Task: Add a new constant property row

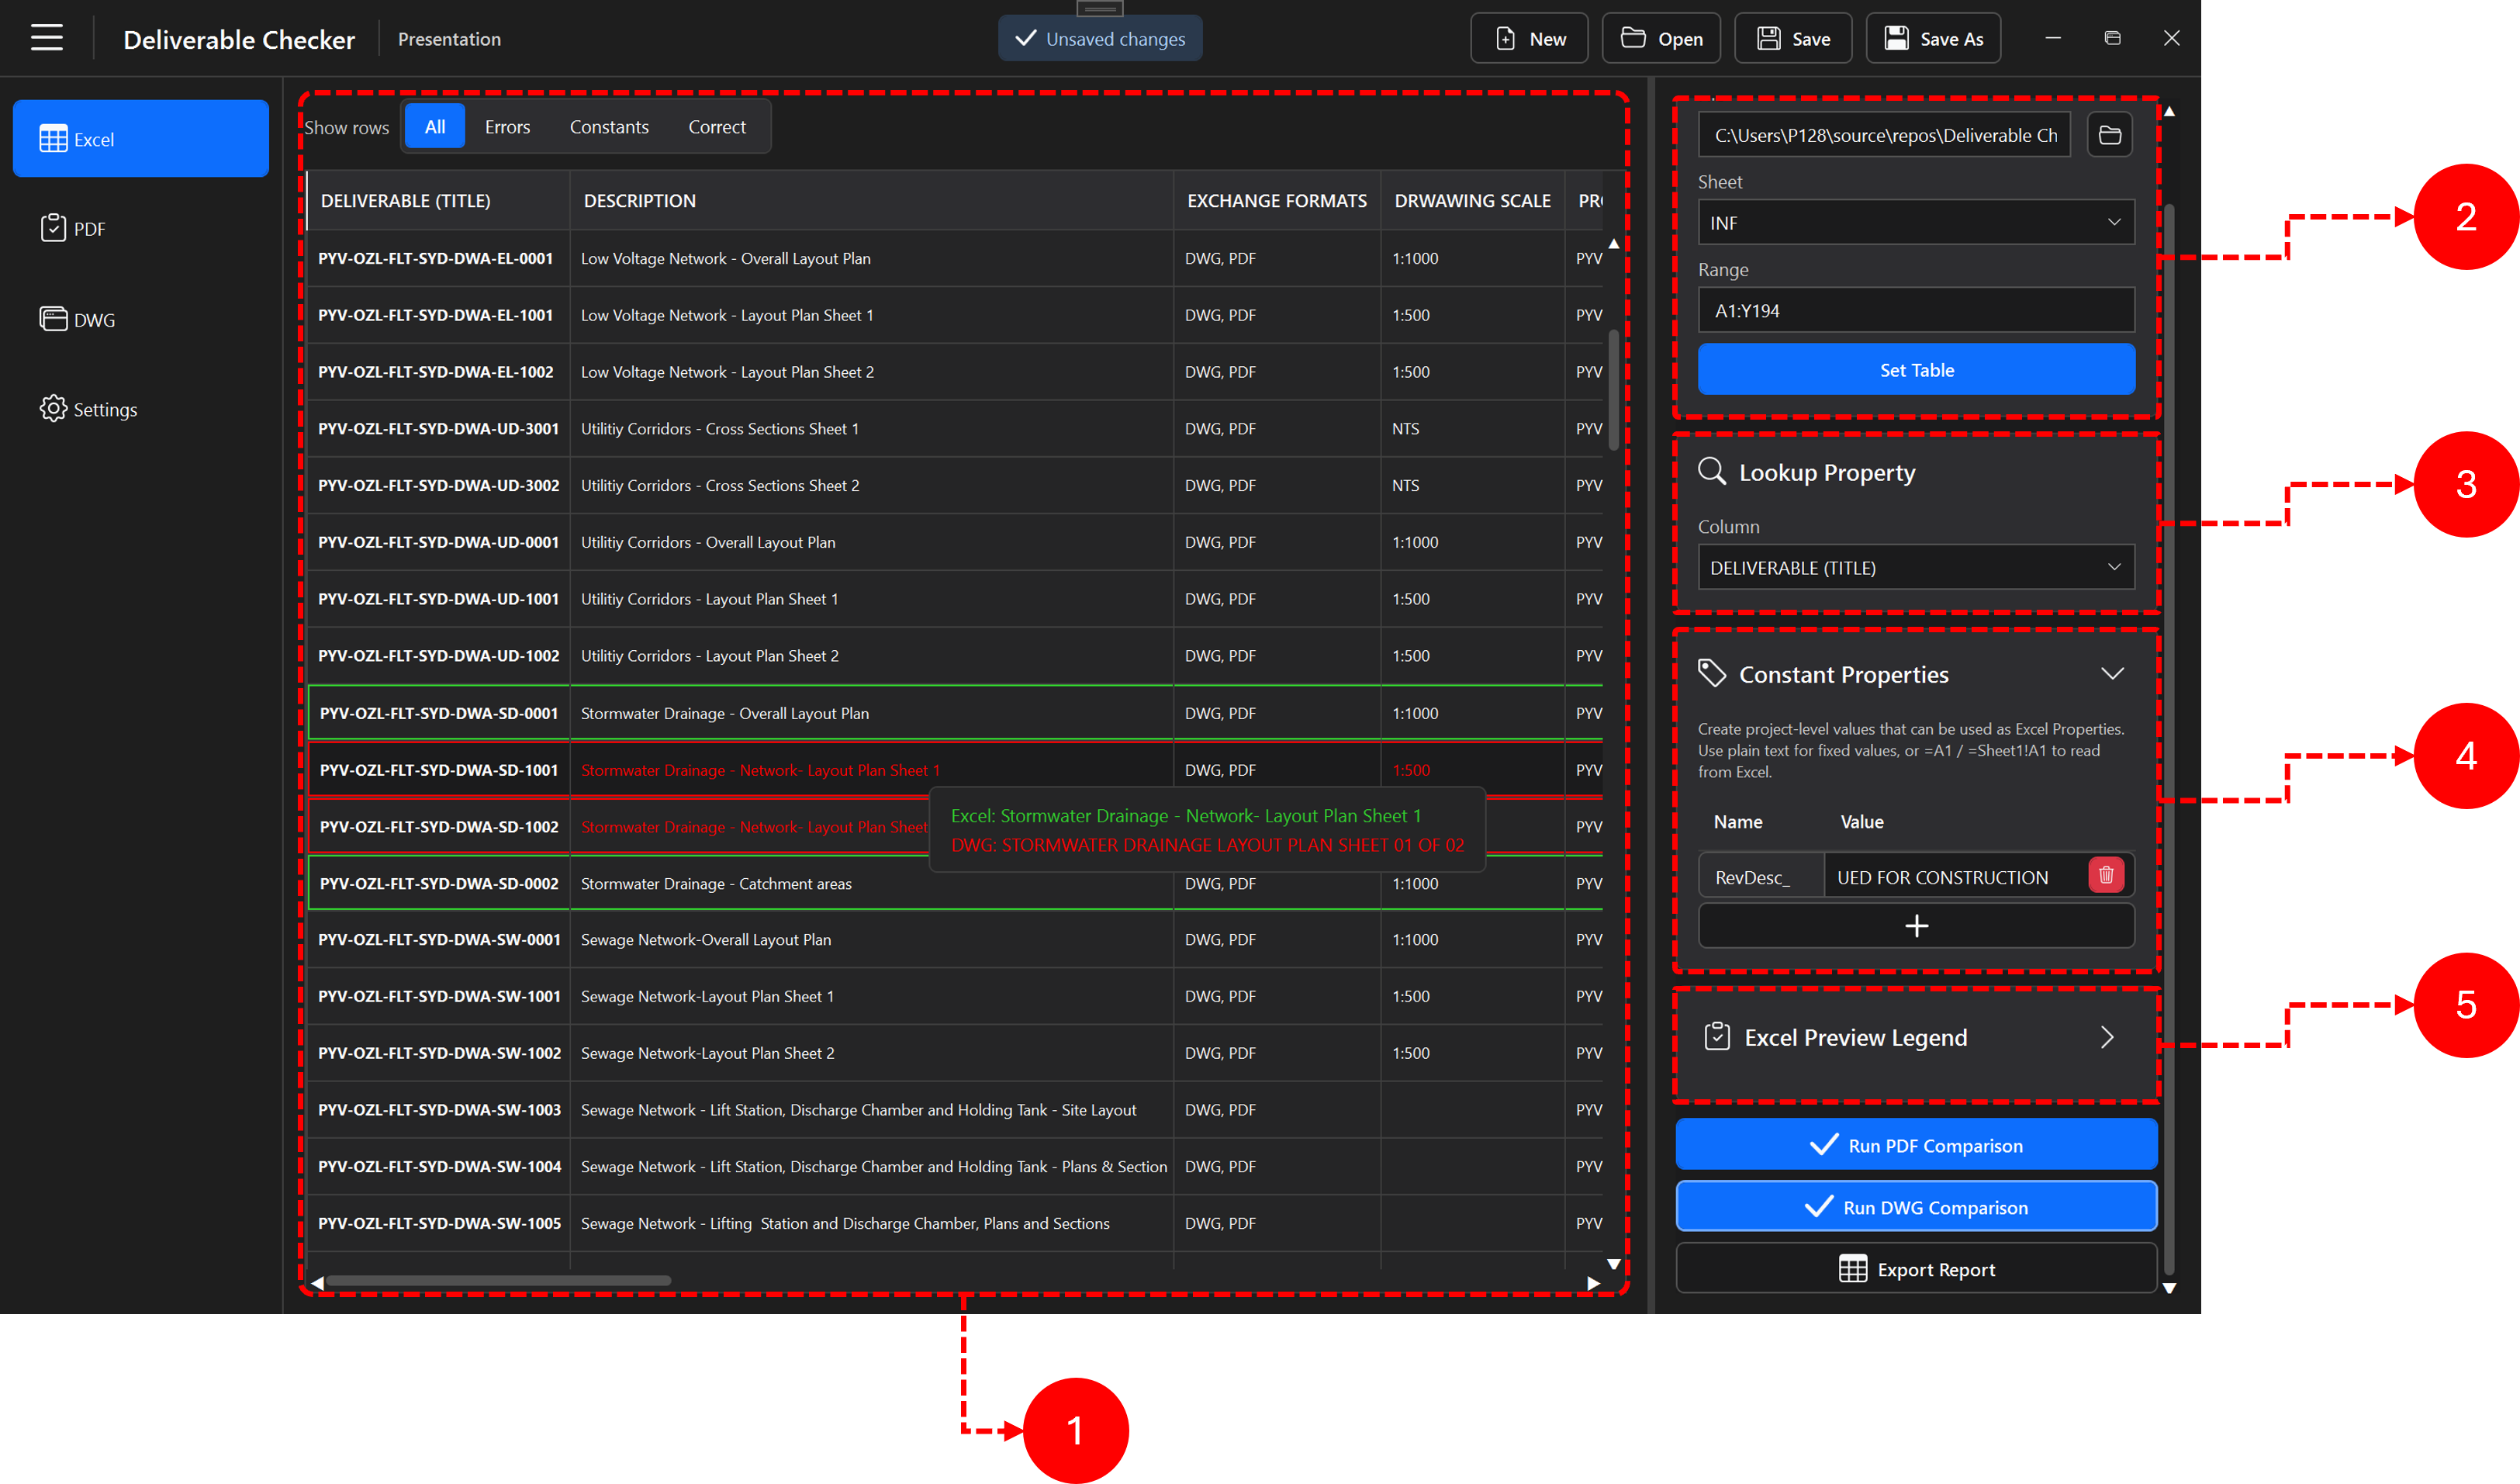Action: 1916,926
